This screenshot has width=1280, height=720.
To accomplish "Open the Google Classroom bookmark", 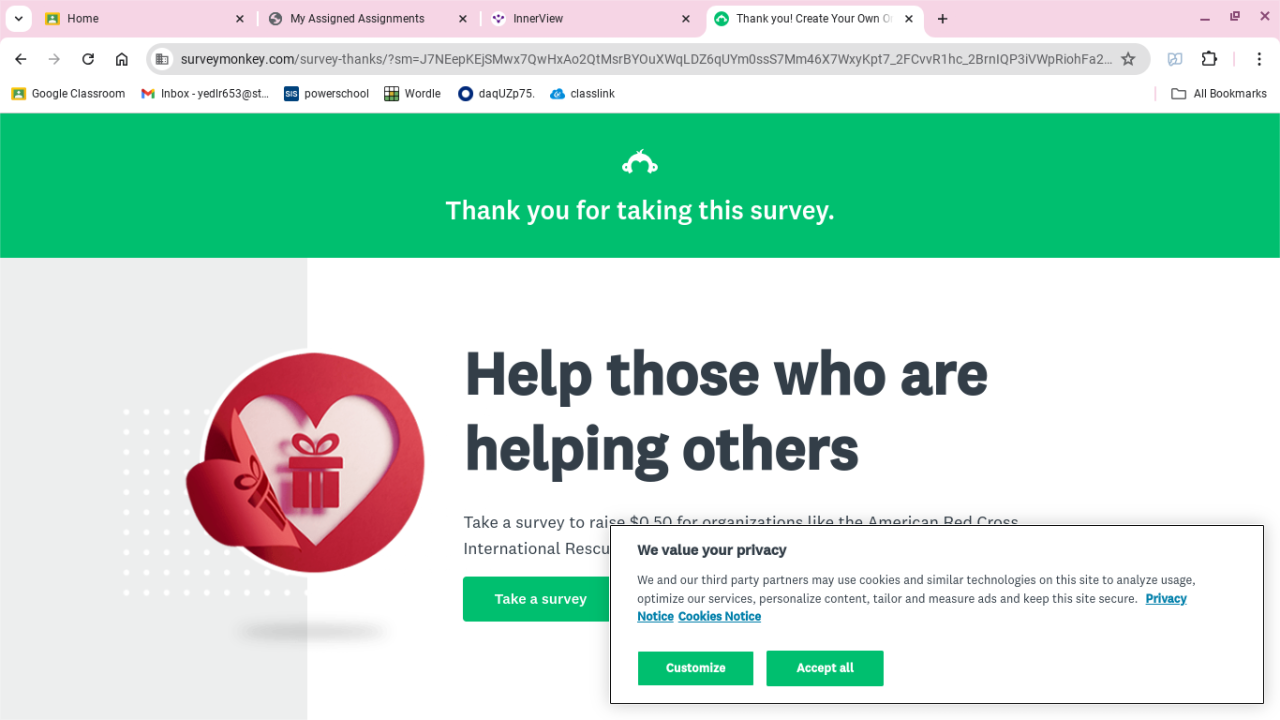I will 68,94.
